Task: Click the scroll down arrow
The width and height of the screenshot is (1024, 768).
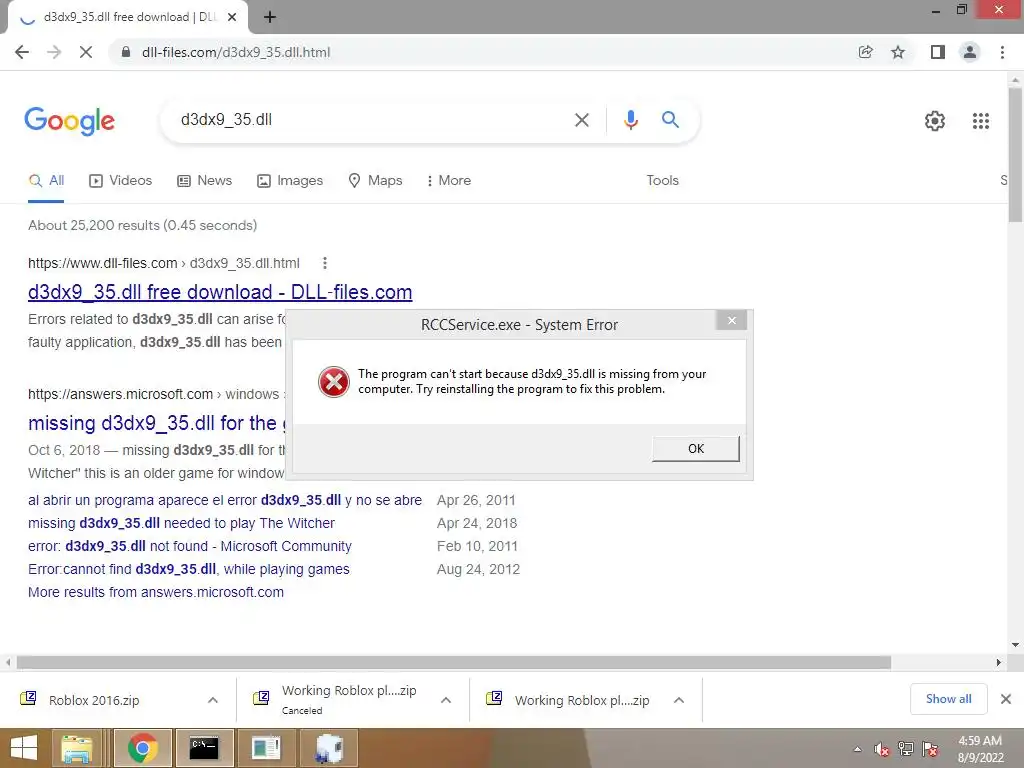Action: (x=1015, y=645)
